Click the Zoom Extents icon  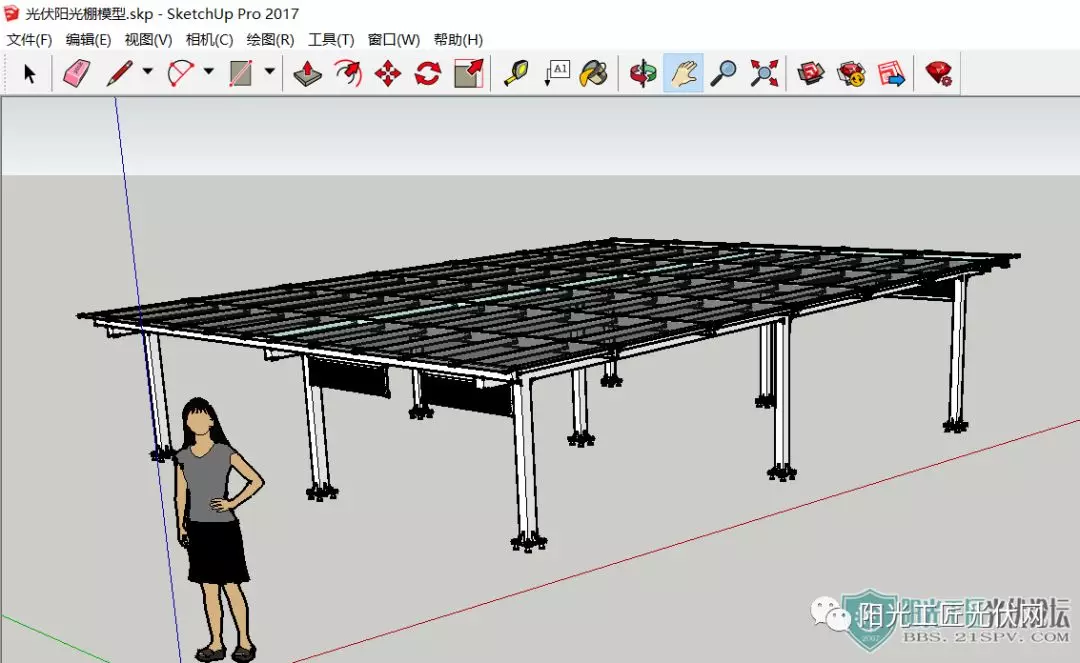(764, 73)
